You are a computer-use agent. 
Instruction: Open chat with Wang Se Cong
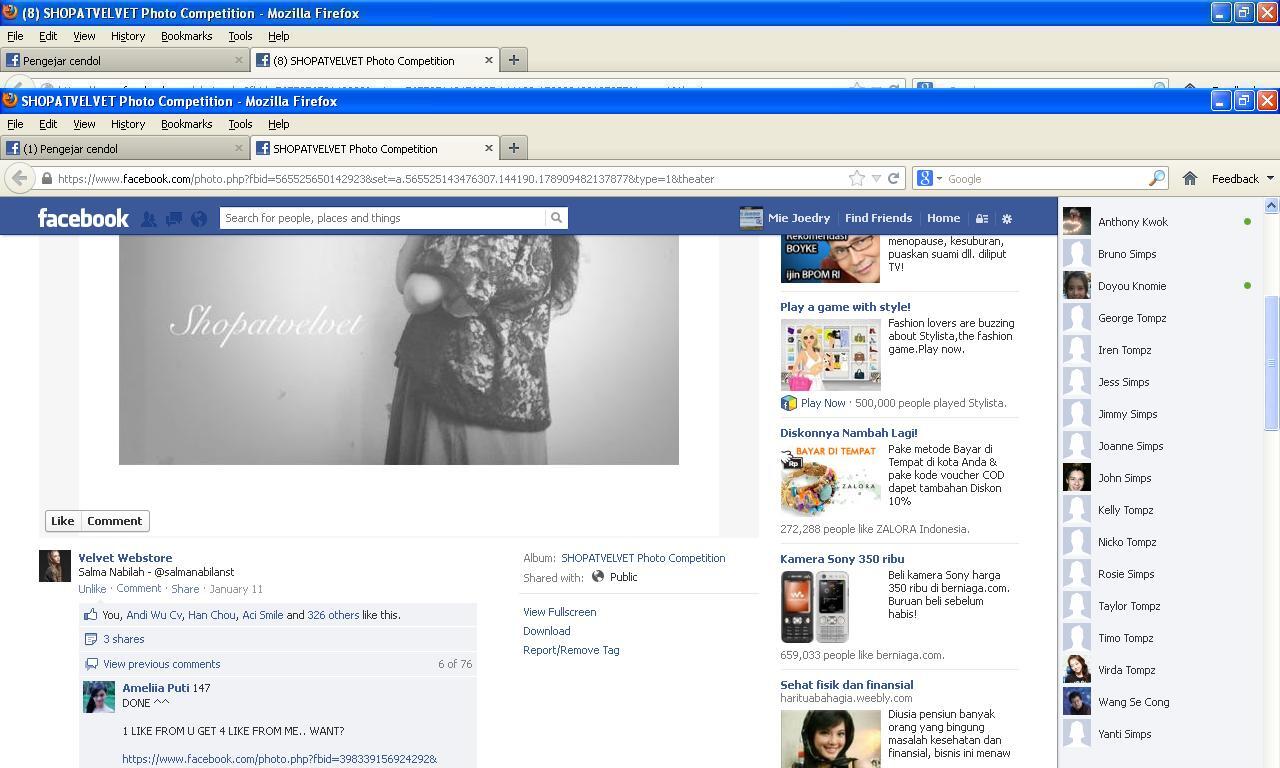pyautogui.click(x=1158, y=702)
